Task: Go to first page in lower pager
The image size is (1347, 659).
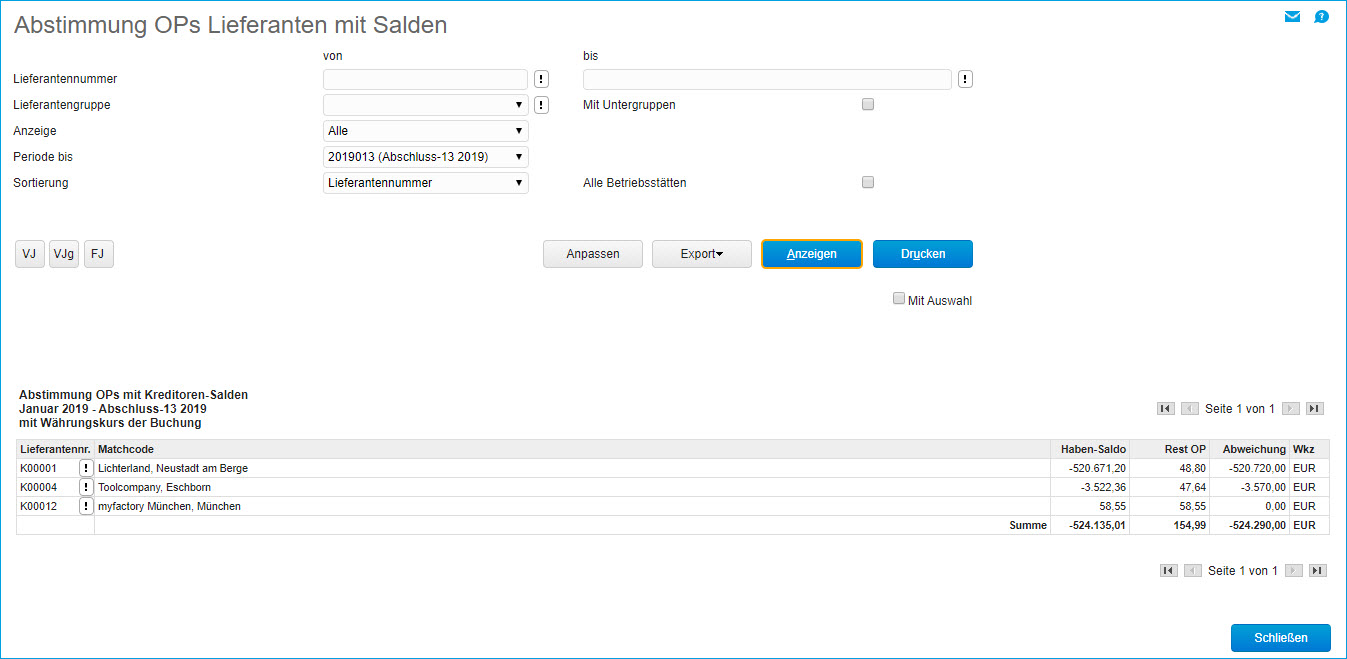Action: pos(1168,570)
